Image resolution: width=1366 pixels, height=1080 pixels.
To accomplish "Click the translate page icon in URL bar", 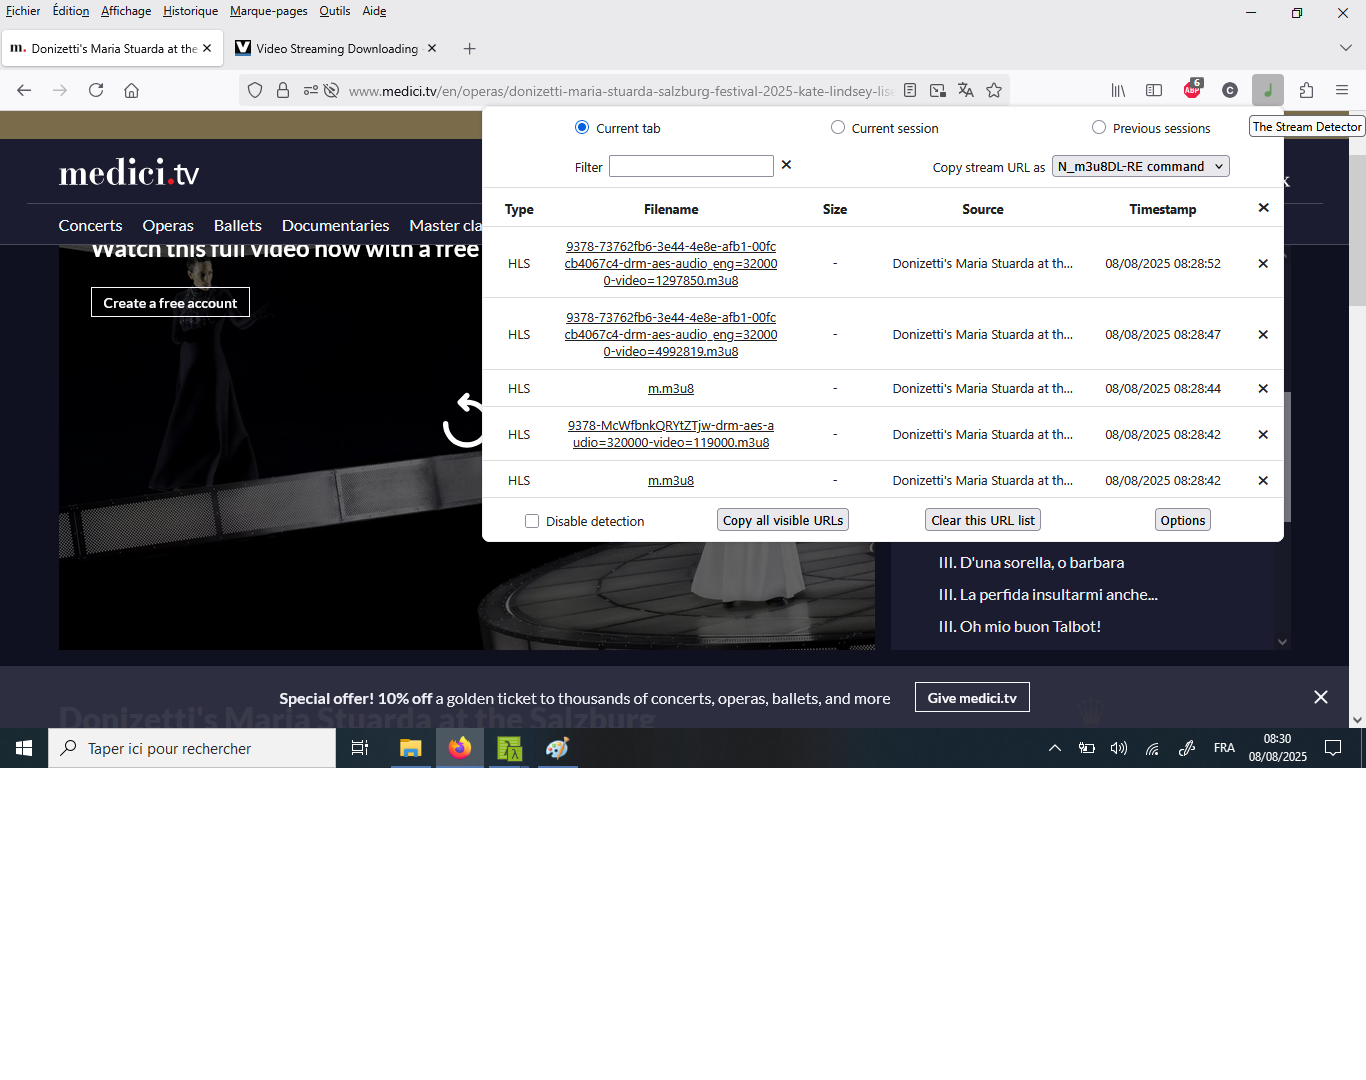I will 966,90.
